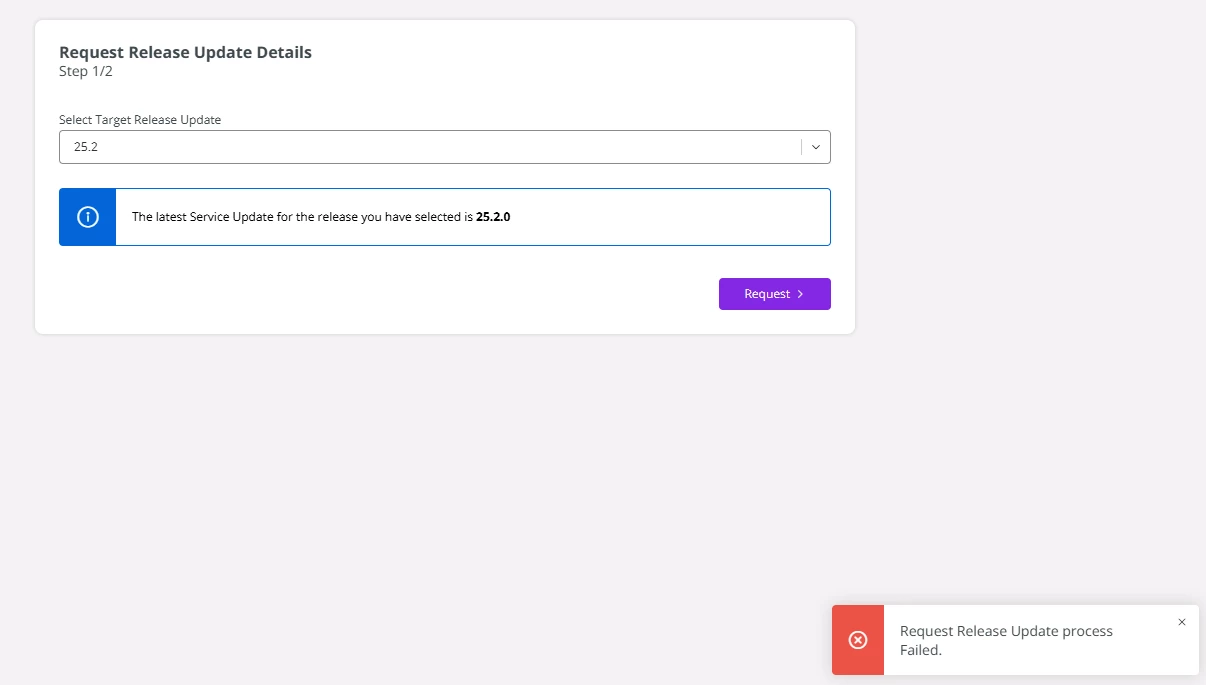Screen dimensions: 1206x685
Task: Expand the Target Release Update dropdown chevron
Action: (x=816, y=147)
